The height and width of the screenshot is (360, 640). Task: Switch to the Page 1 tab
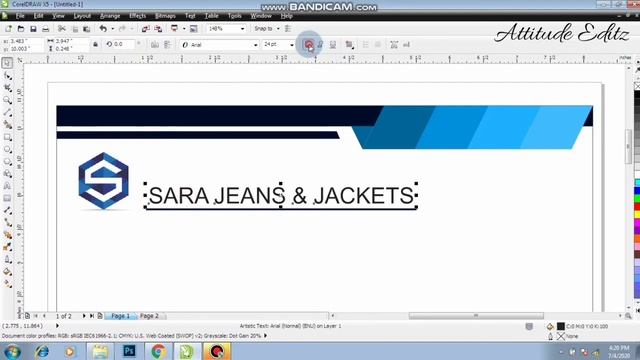121,316
